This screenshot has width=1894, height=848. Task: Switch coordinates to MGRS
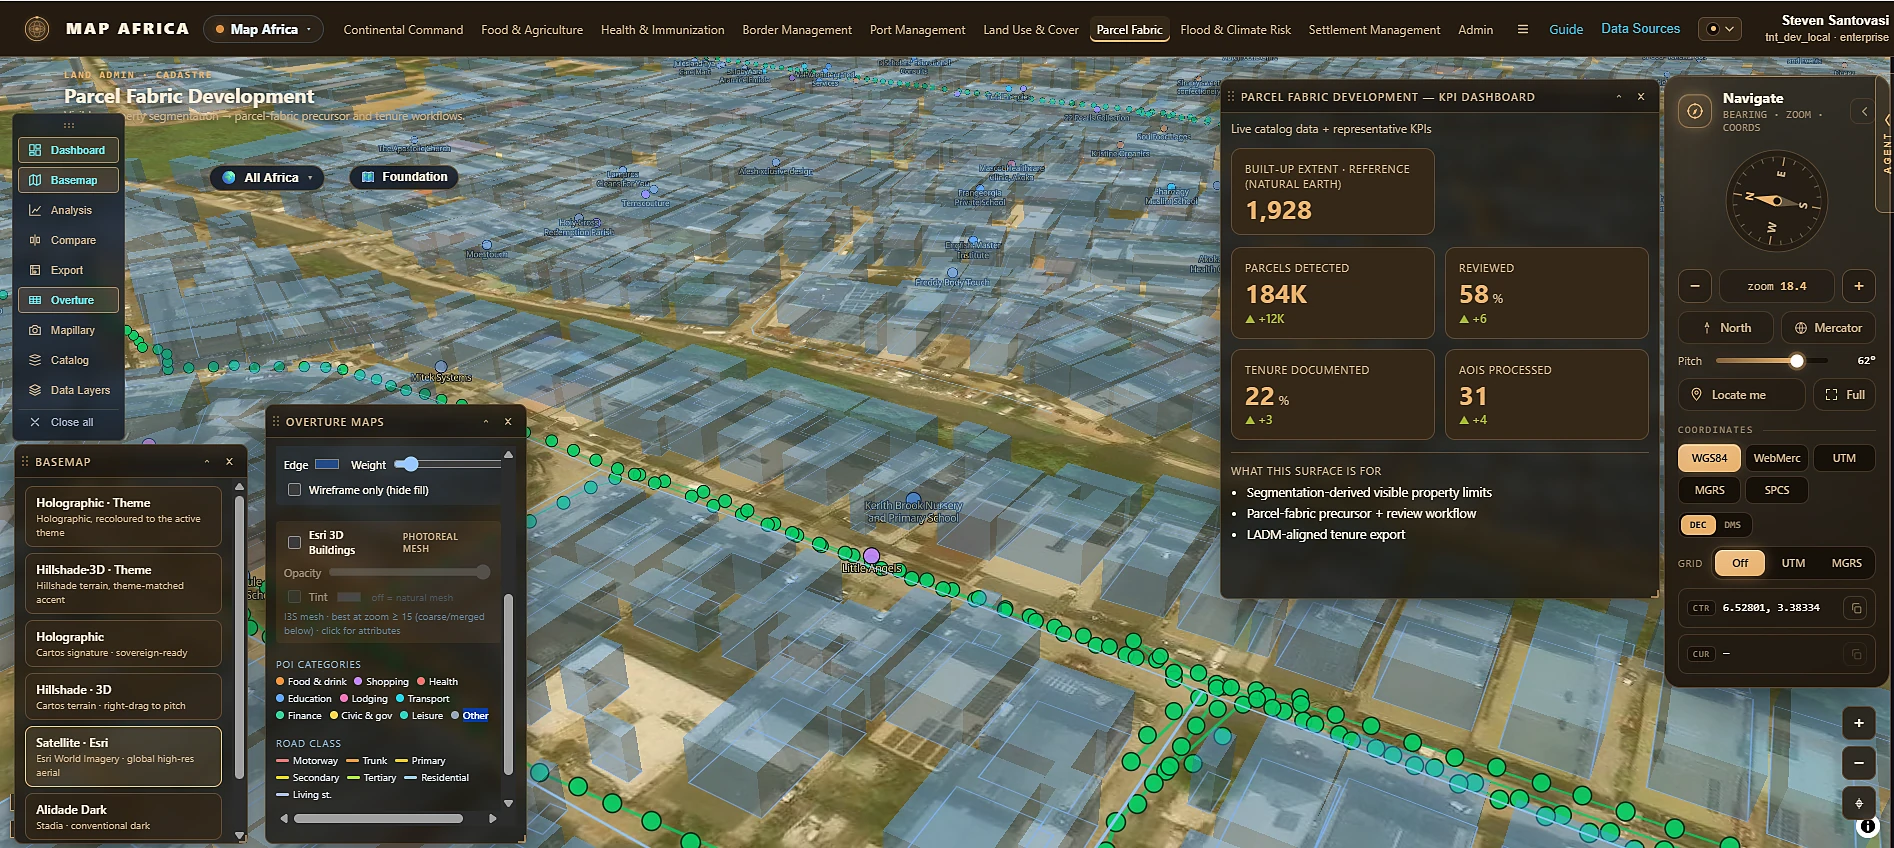[1709, 490]
